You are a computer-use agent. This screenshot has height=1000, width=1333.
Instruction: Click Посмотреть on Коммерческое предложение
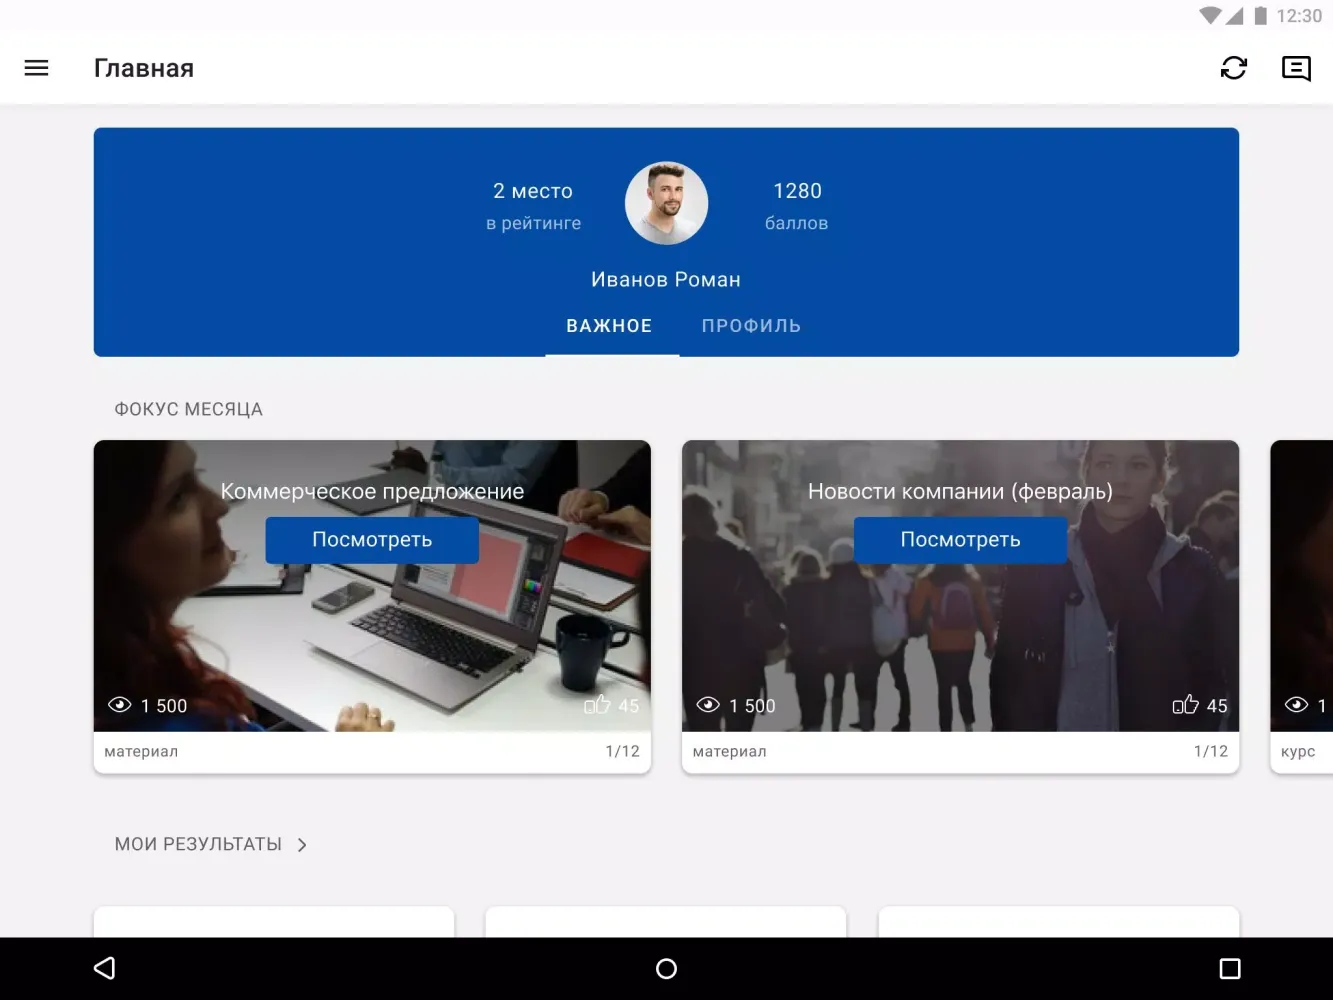[x=372, y=540]
